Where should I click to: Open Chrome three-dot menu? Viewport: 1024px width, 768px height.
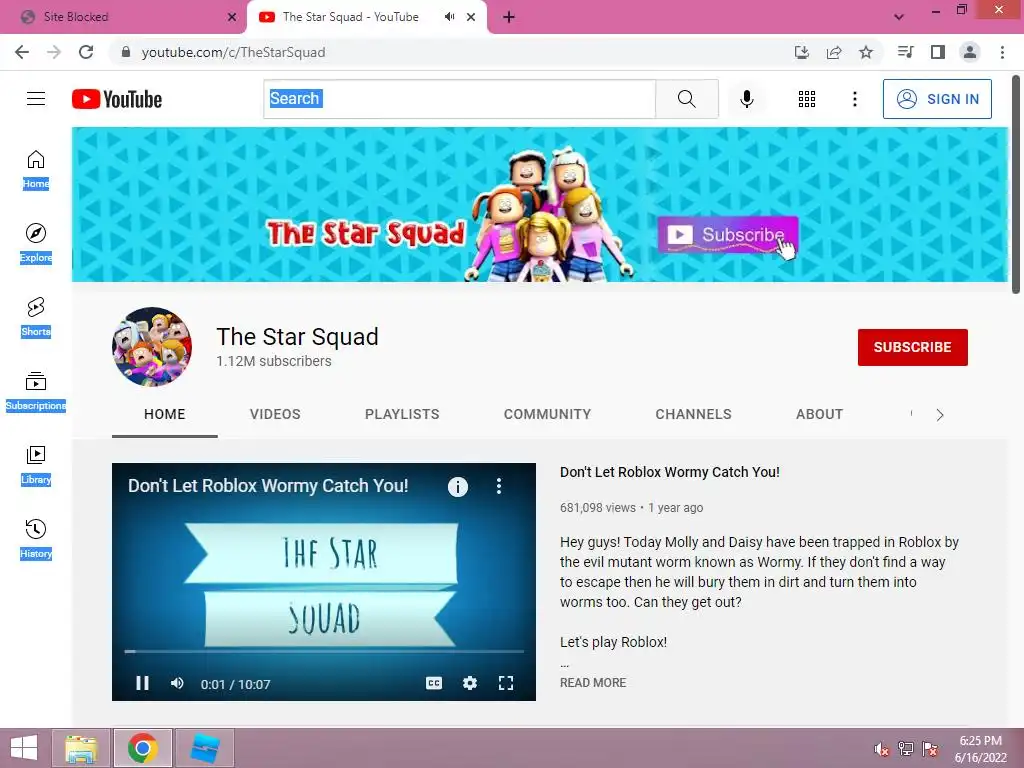(1002, 52)
